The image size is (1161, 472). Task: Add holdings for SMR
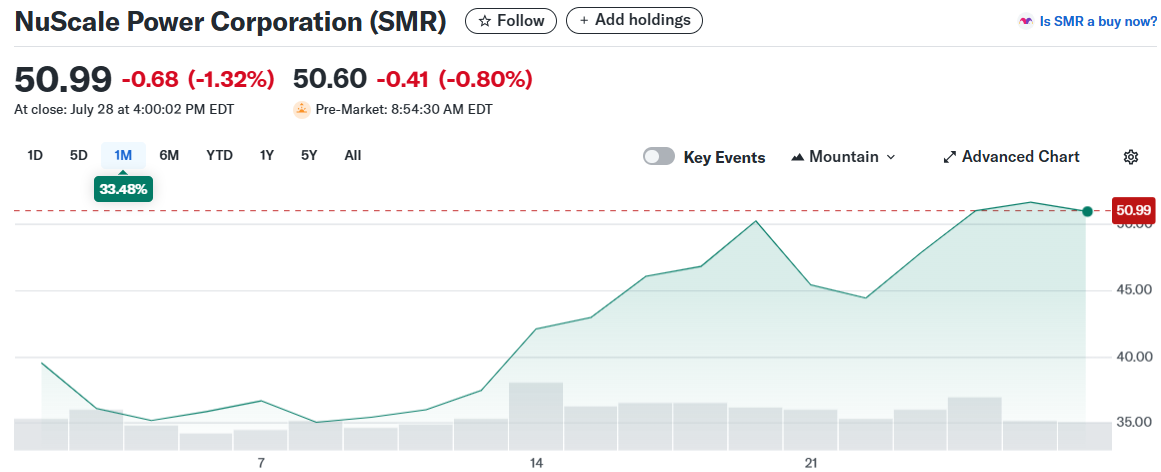click(635, 20)
